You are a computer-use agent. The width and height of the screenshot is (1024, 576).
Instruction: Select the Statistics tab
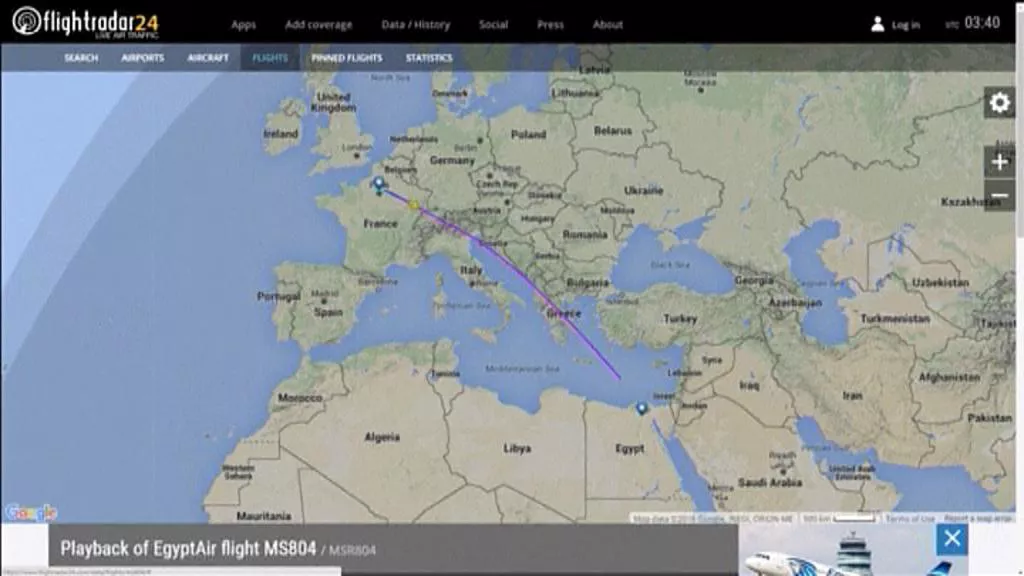pos(429,58)
